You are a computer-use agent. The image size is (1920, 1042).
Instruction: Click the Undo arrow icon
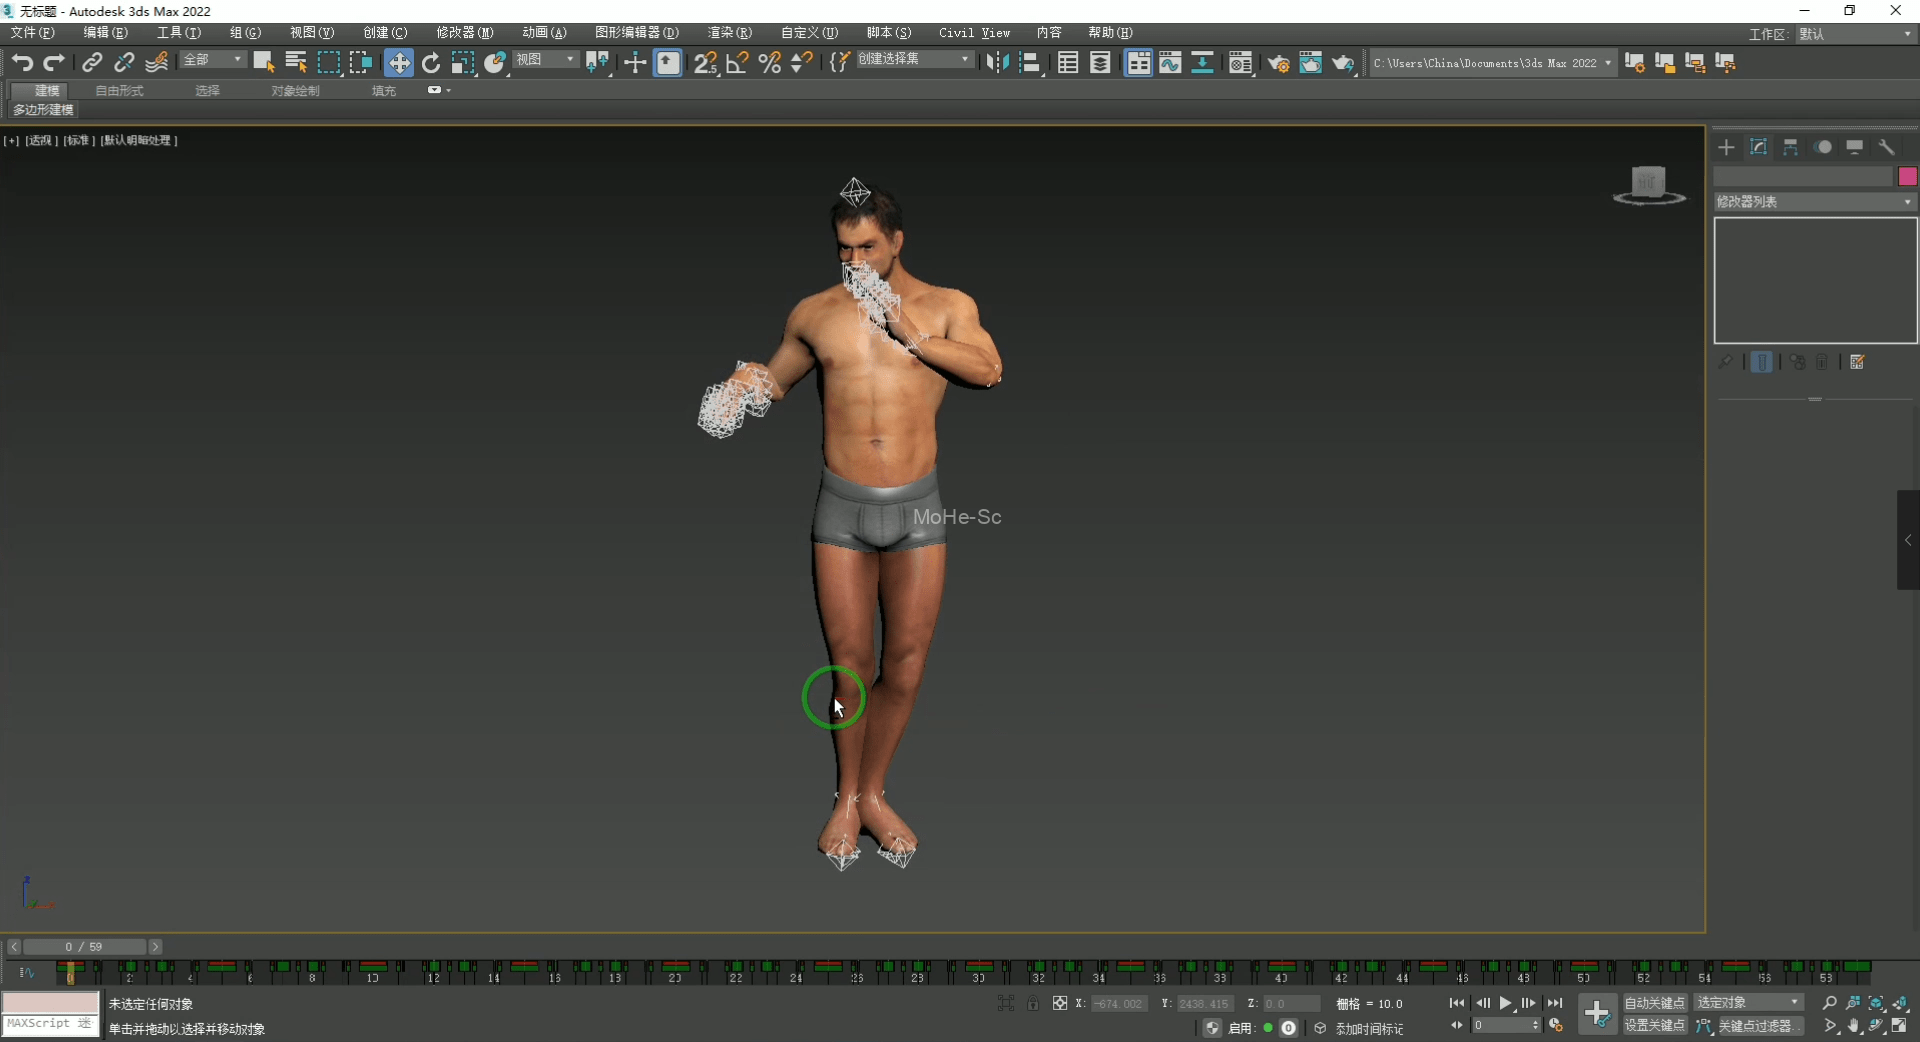[22, 63]
